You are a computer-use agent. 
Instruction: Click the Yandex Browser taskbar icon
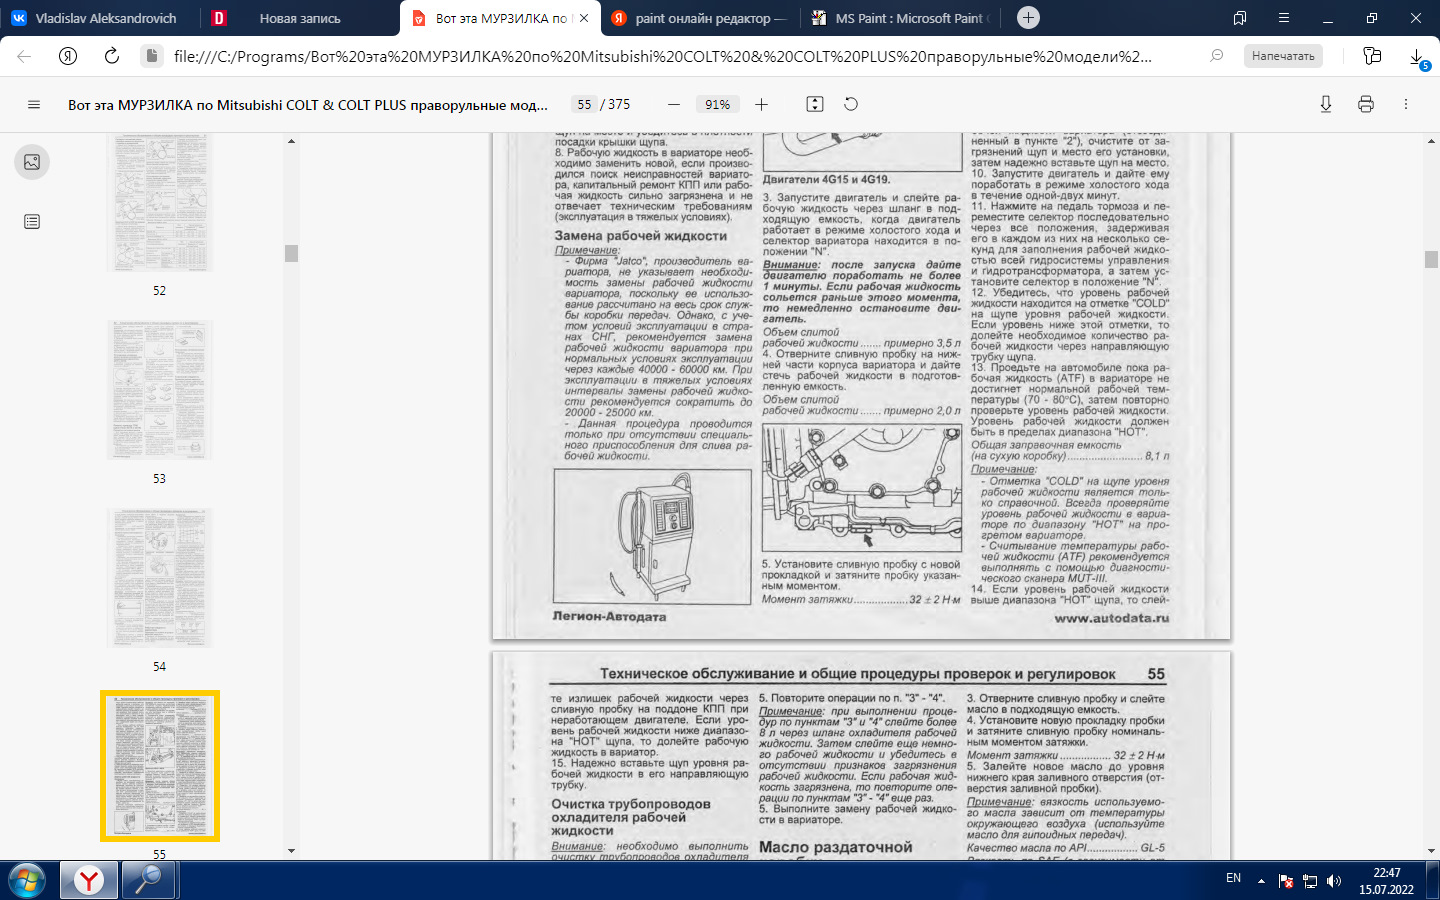pyautogui.click(x=89, y=880)
